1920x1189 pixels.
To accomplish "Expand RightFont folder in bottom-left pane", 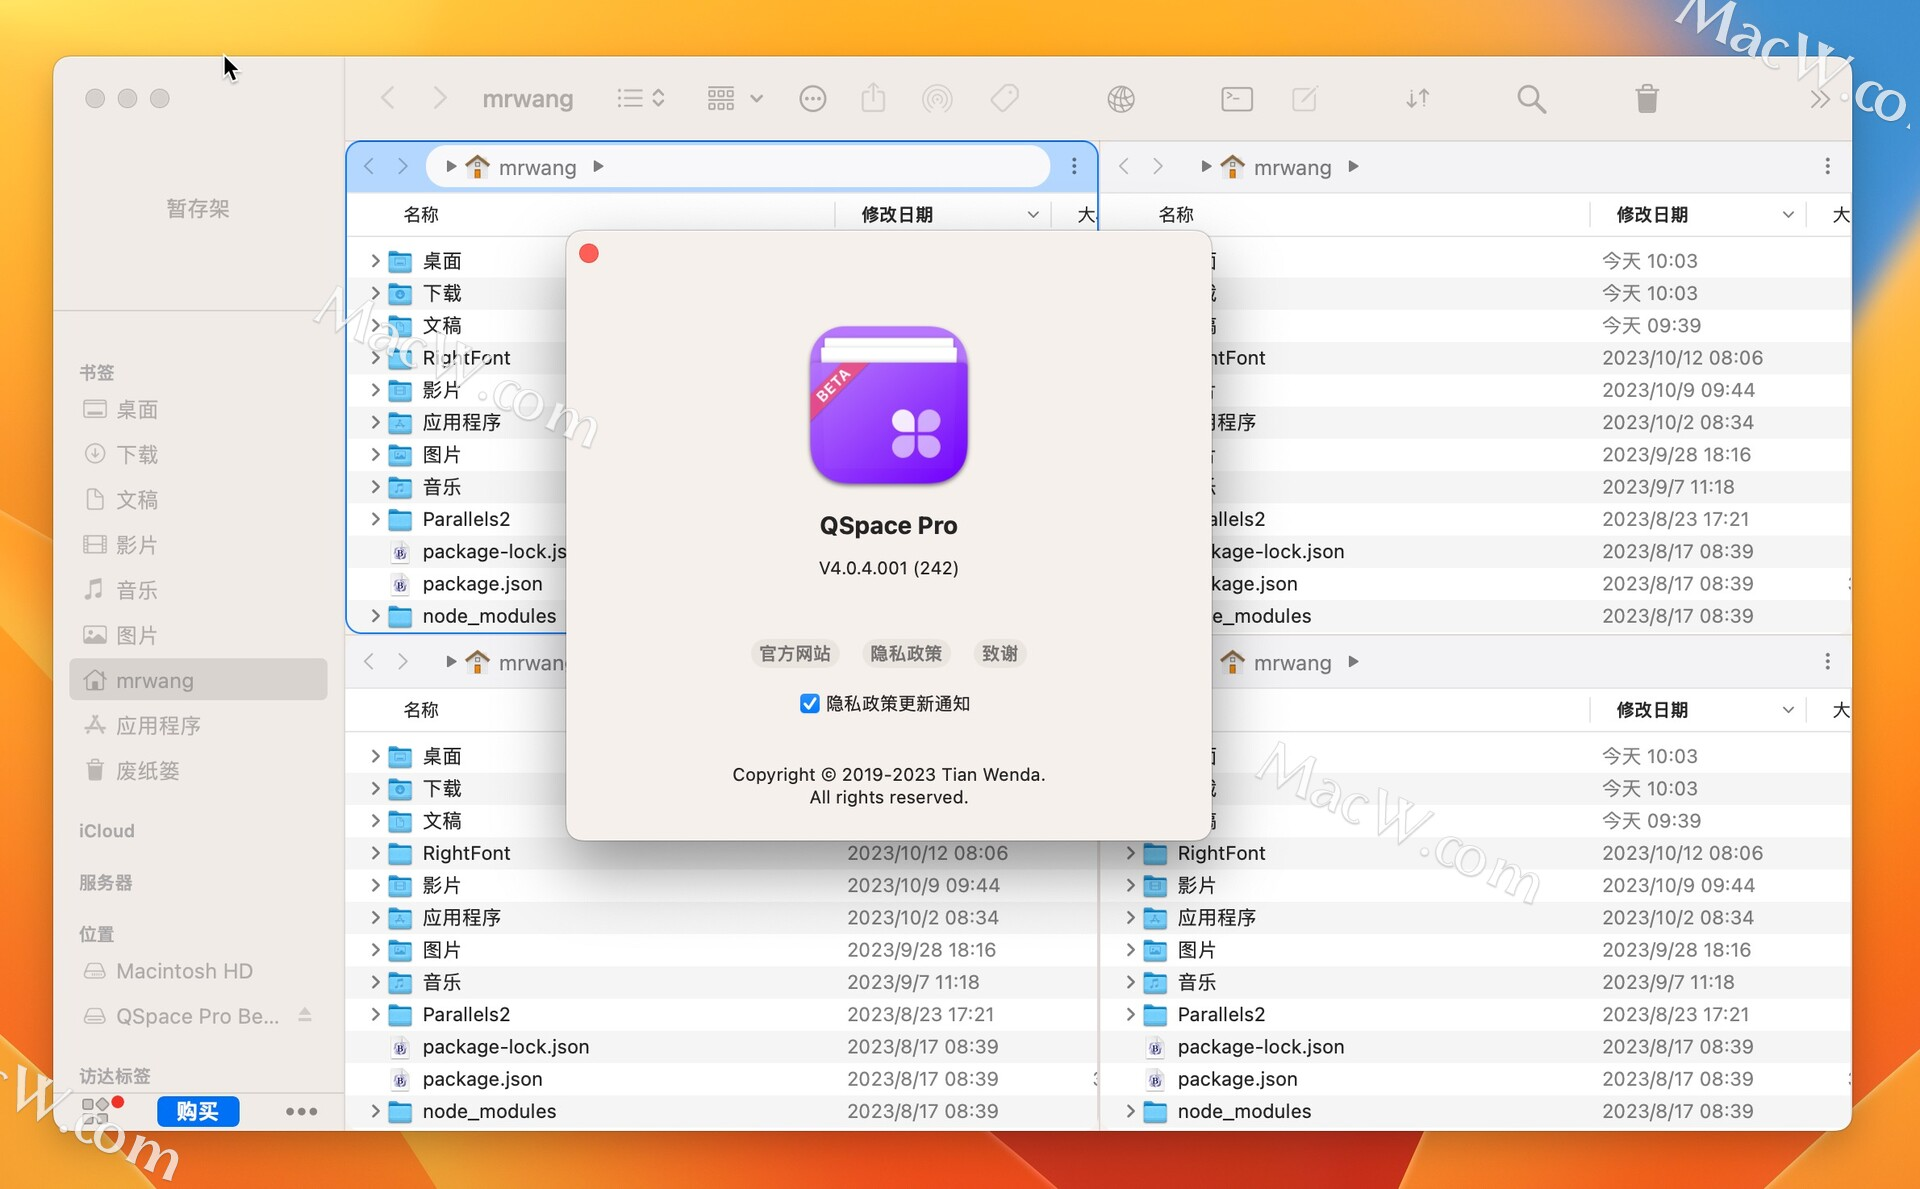I will pos(375,853).
